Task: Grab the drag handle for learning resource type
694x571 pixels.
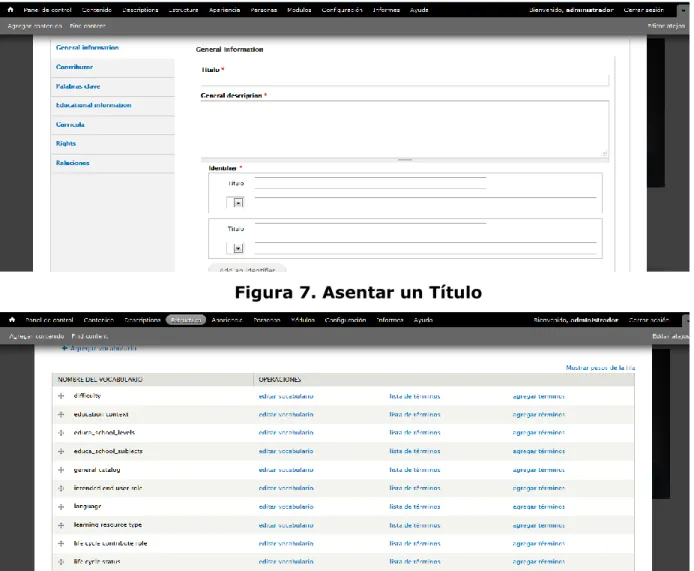Action: pos(61,525)
